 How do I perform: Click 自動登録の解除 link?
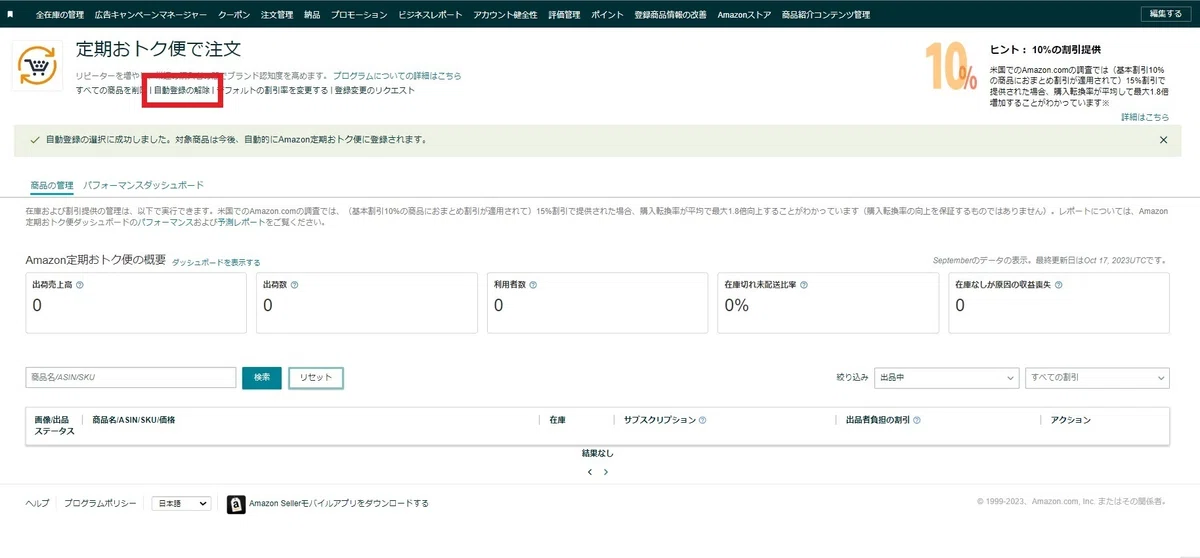[182, 91]
